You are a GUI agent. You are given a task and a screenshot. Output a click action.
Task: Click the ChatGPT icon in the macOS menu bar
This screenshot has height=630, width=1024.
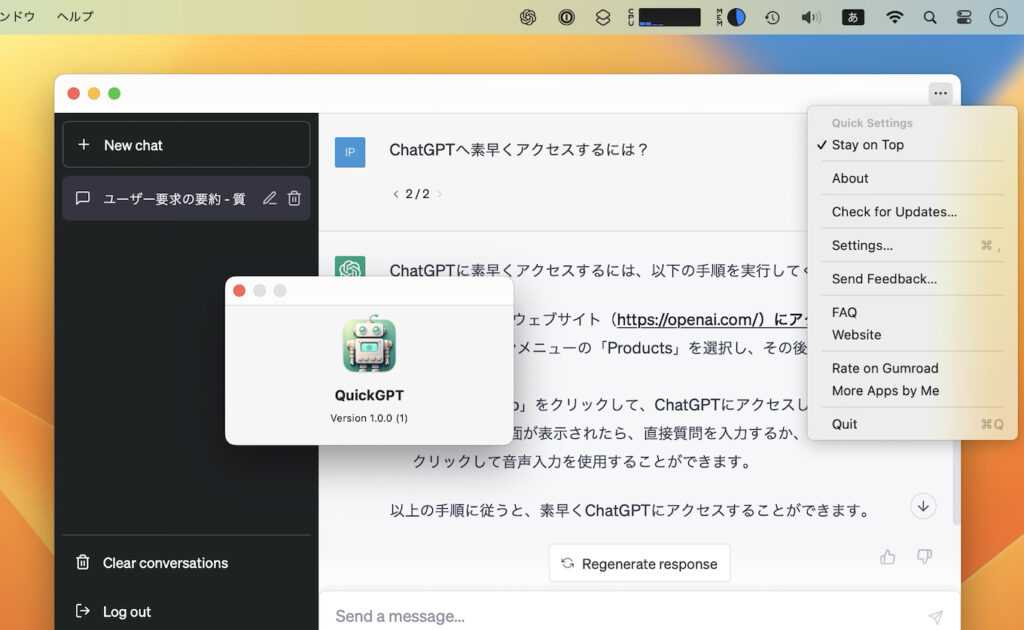tap(529, 16)
